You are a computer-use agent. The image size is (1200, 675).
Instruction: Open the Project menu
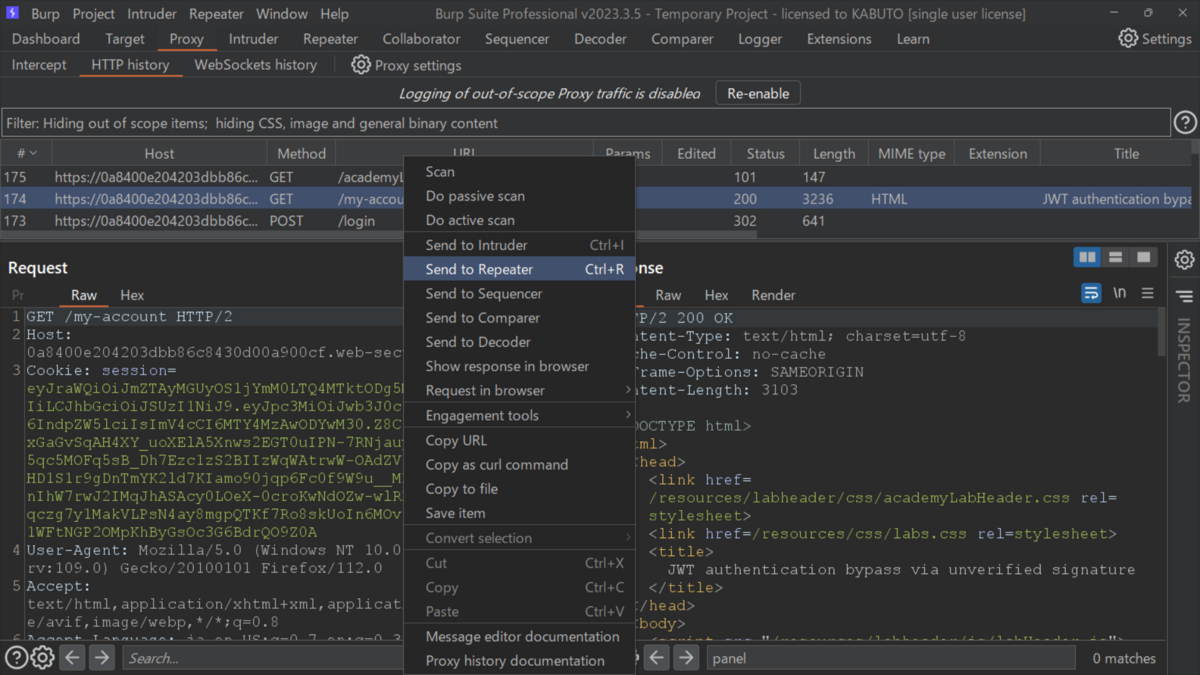tap(94, 14)
